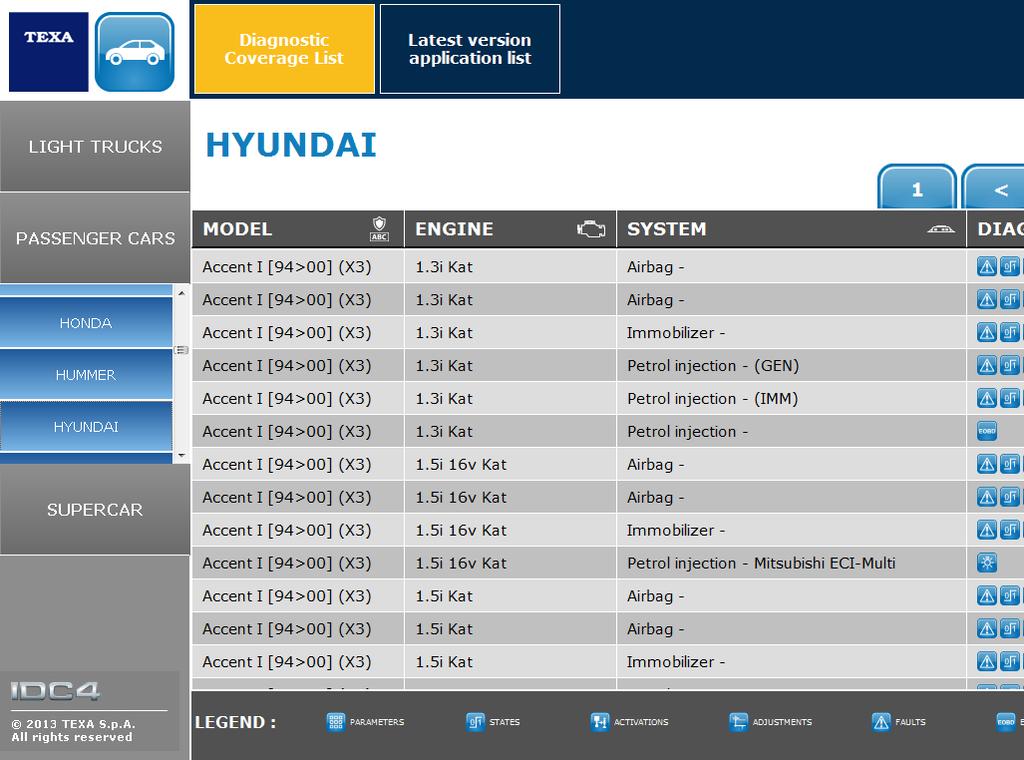Click the ACTIVATIONS legend icon
The width and height of the screenshot is (1024, 760).
click(599, 721)
